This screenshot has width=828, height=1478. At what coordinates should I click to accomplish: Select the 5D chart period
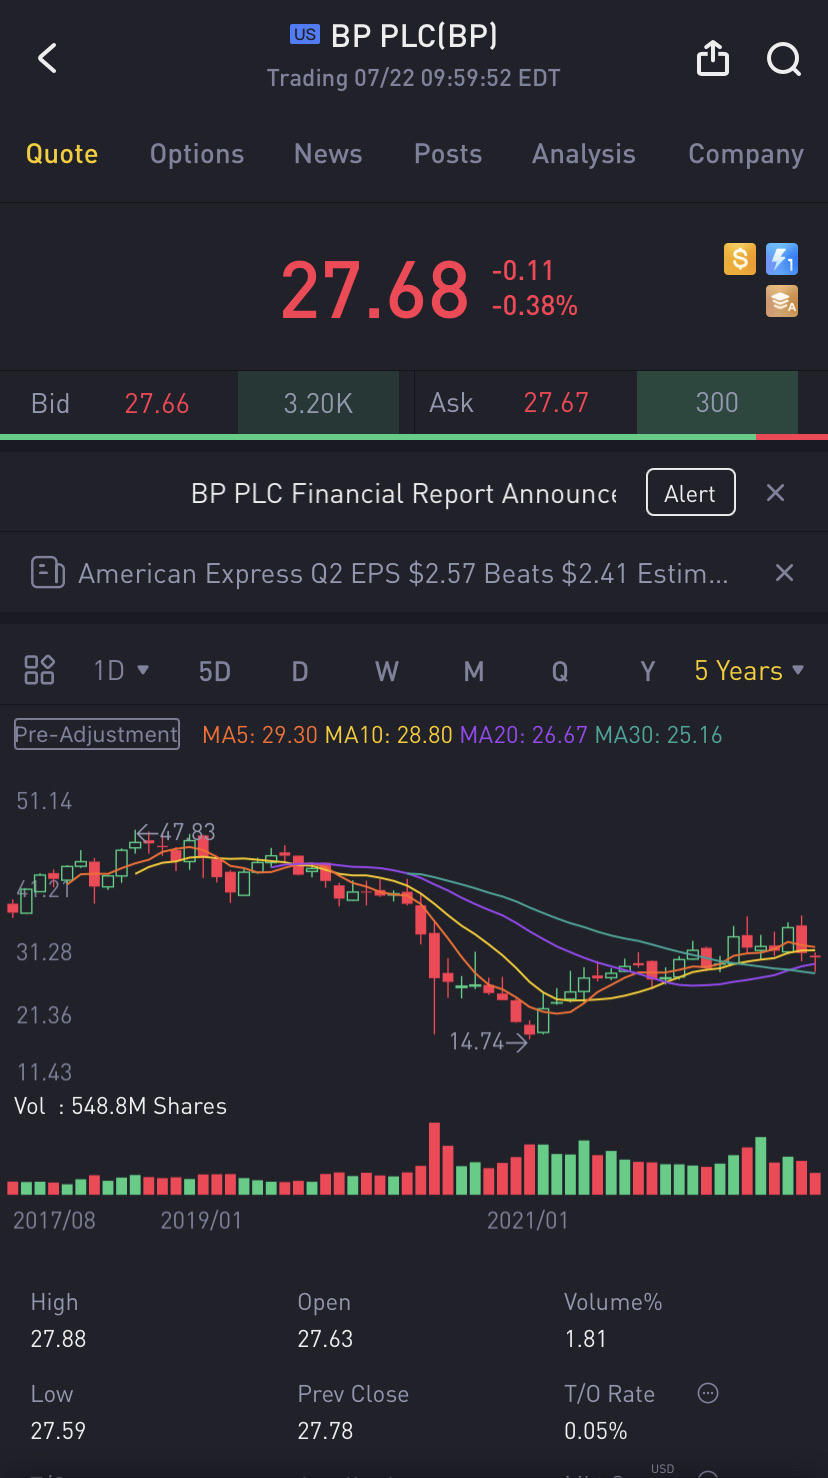215,671
